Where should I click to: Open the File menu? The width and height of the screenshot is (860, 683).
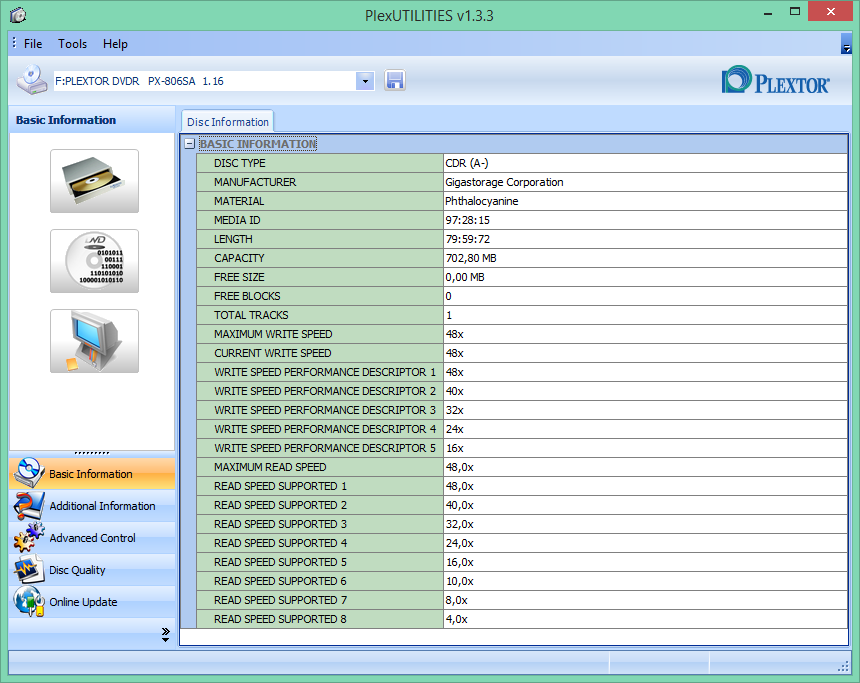tap(33, 44)
